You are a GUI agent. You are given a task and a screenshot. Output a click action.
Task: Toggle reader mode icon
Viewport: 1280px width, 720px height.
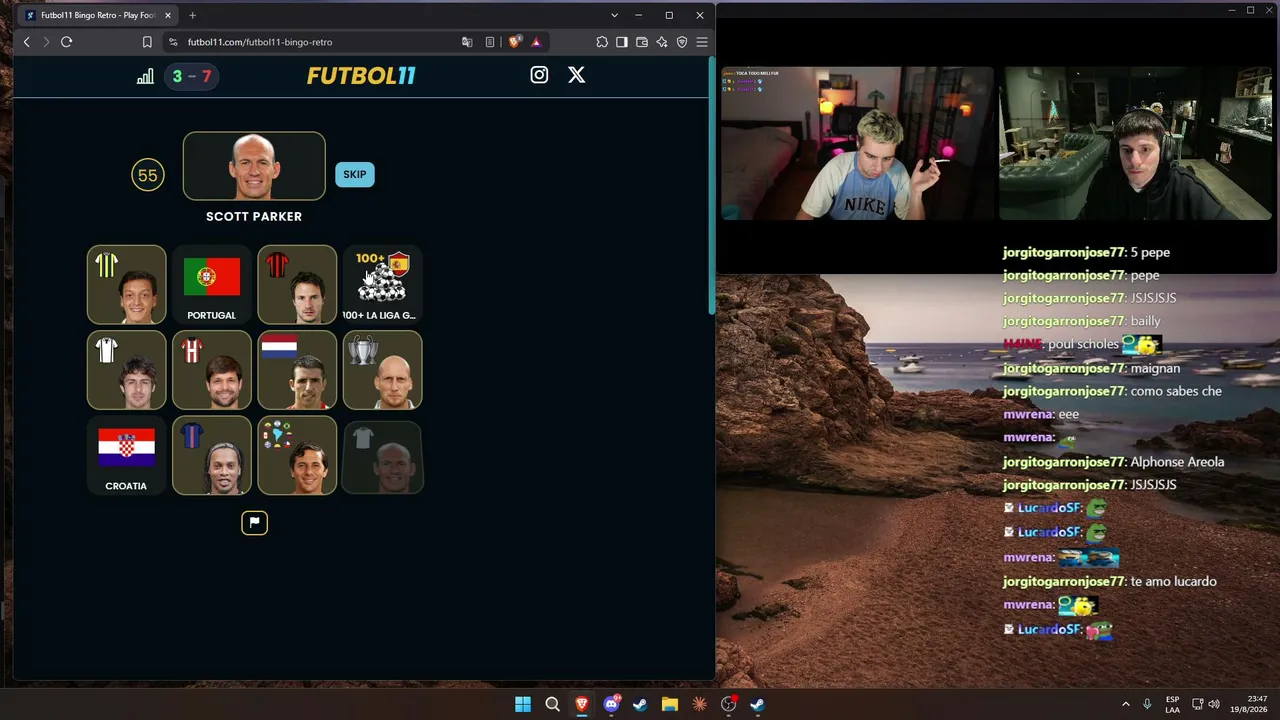[490, 42]
